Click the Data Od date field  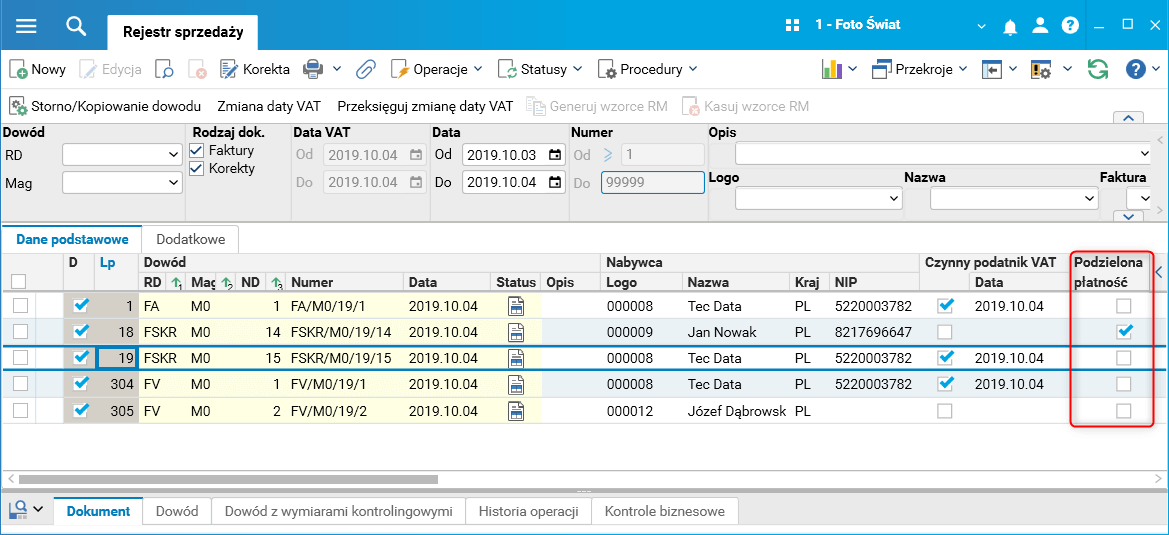[504, 155]
